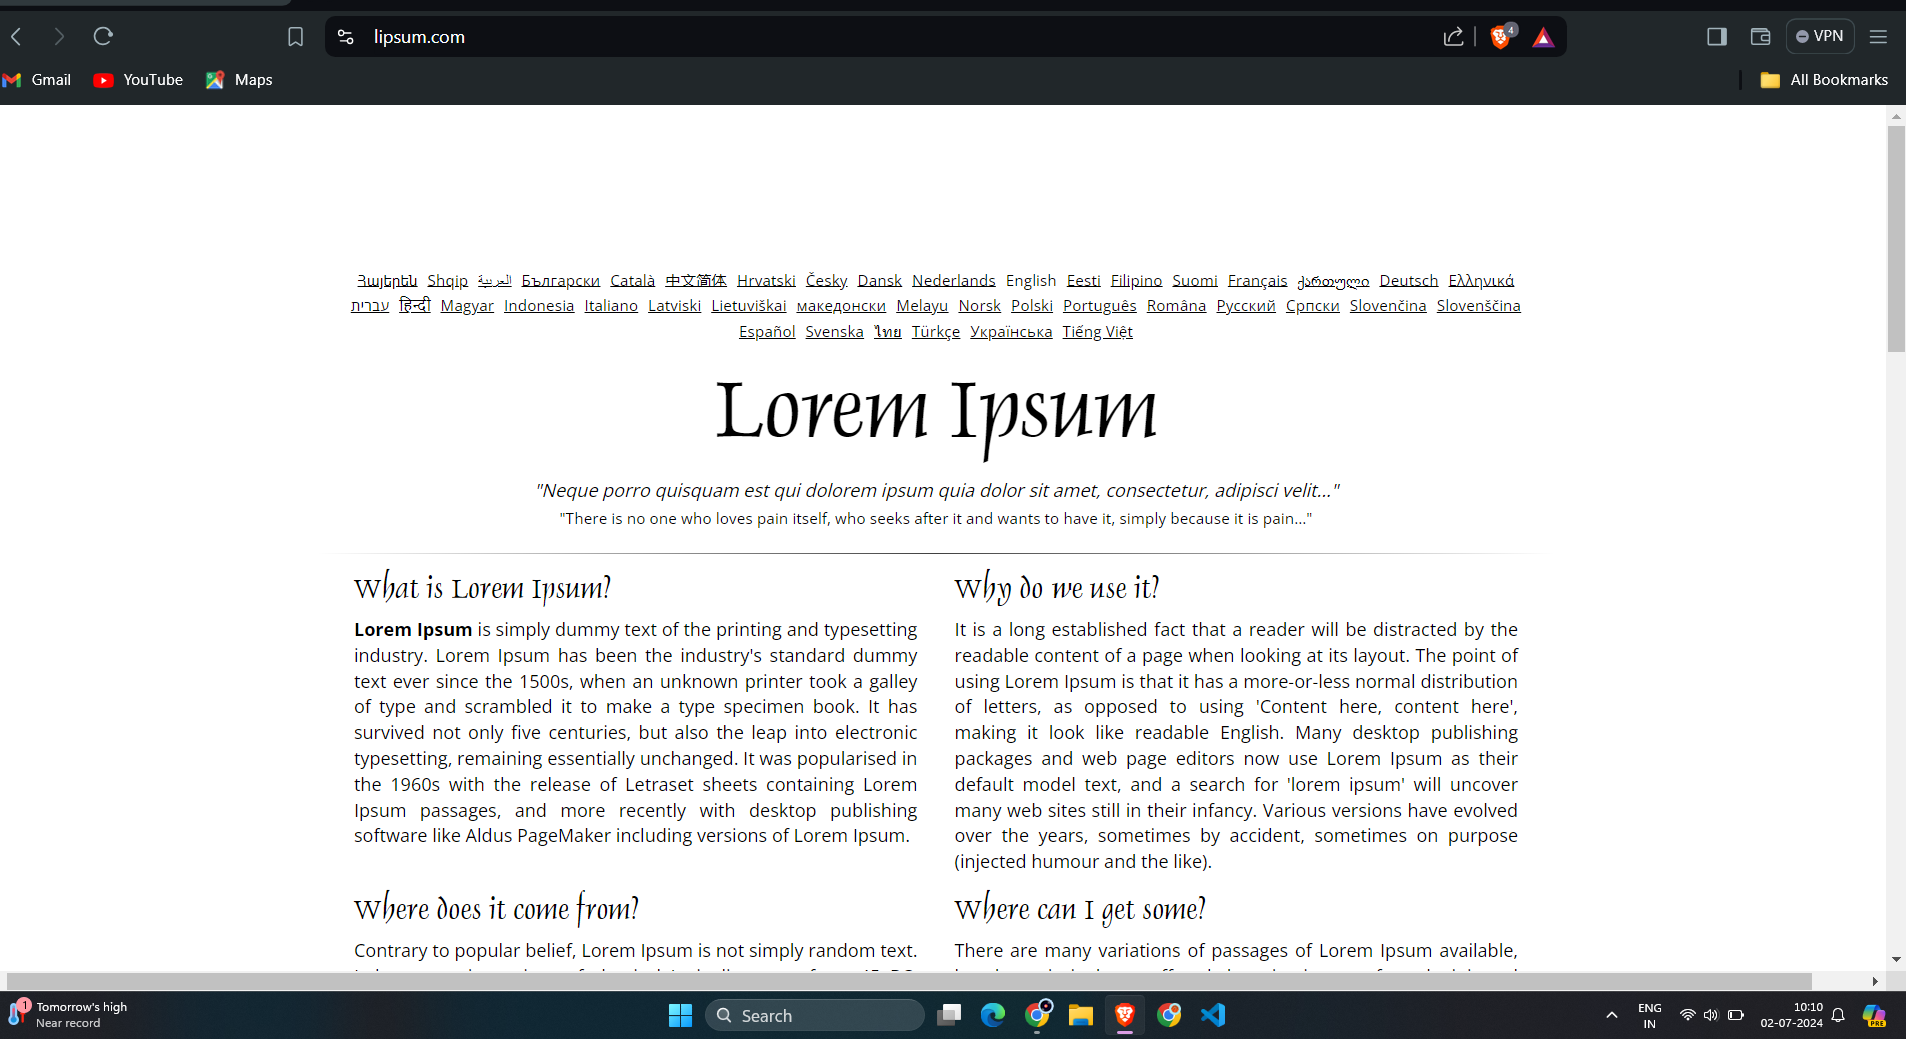This screenshot has height=1039, width=1906.
Task: Toggle the Brave VPN
Action: click(x=1818, y=36)
